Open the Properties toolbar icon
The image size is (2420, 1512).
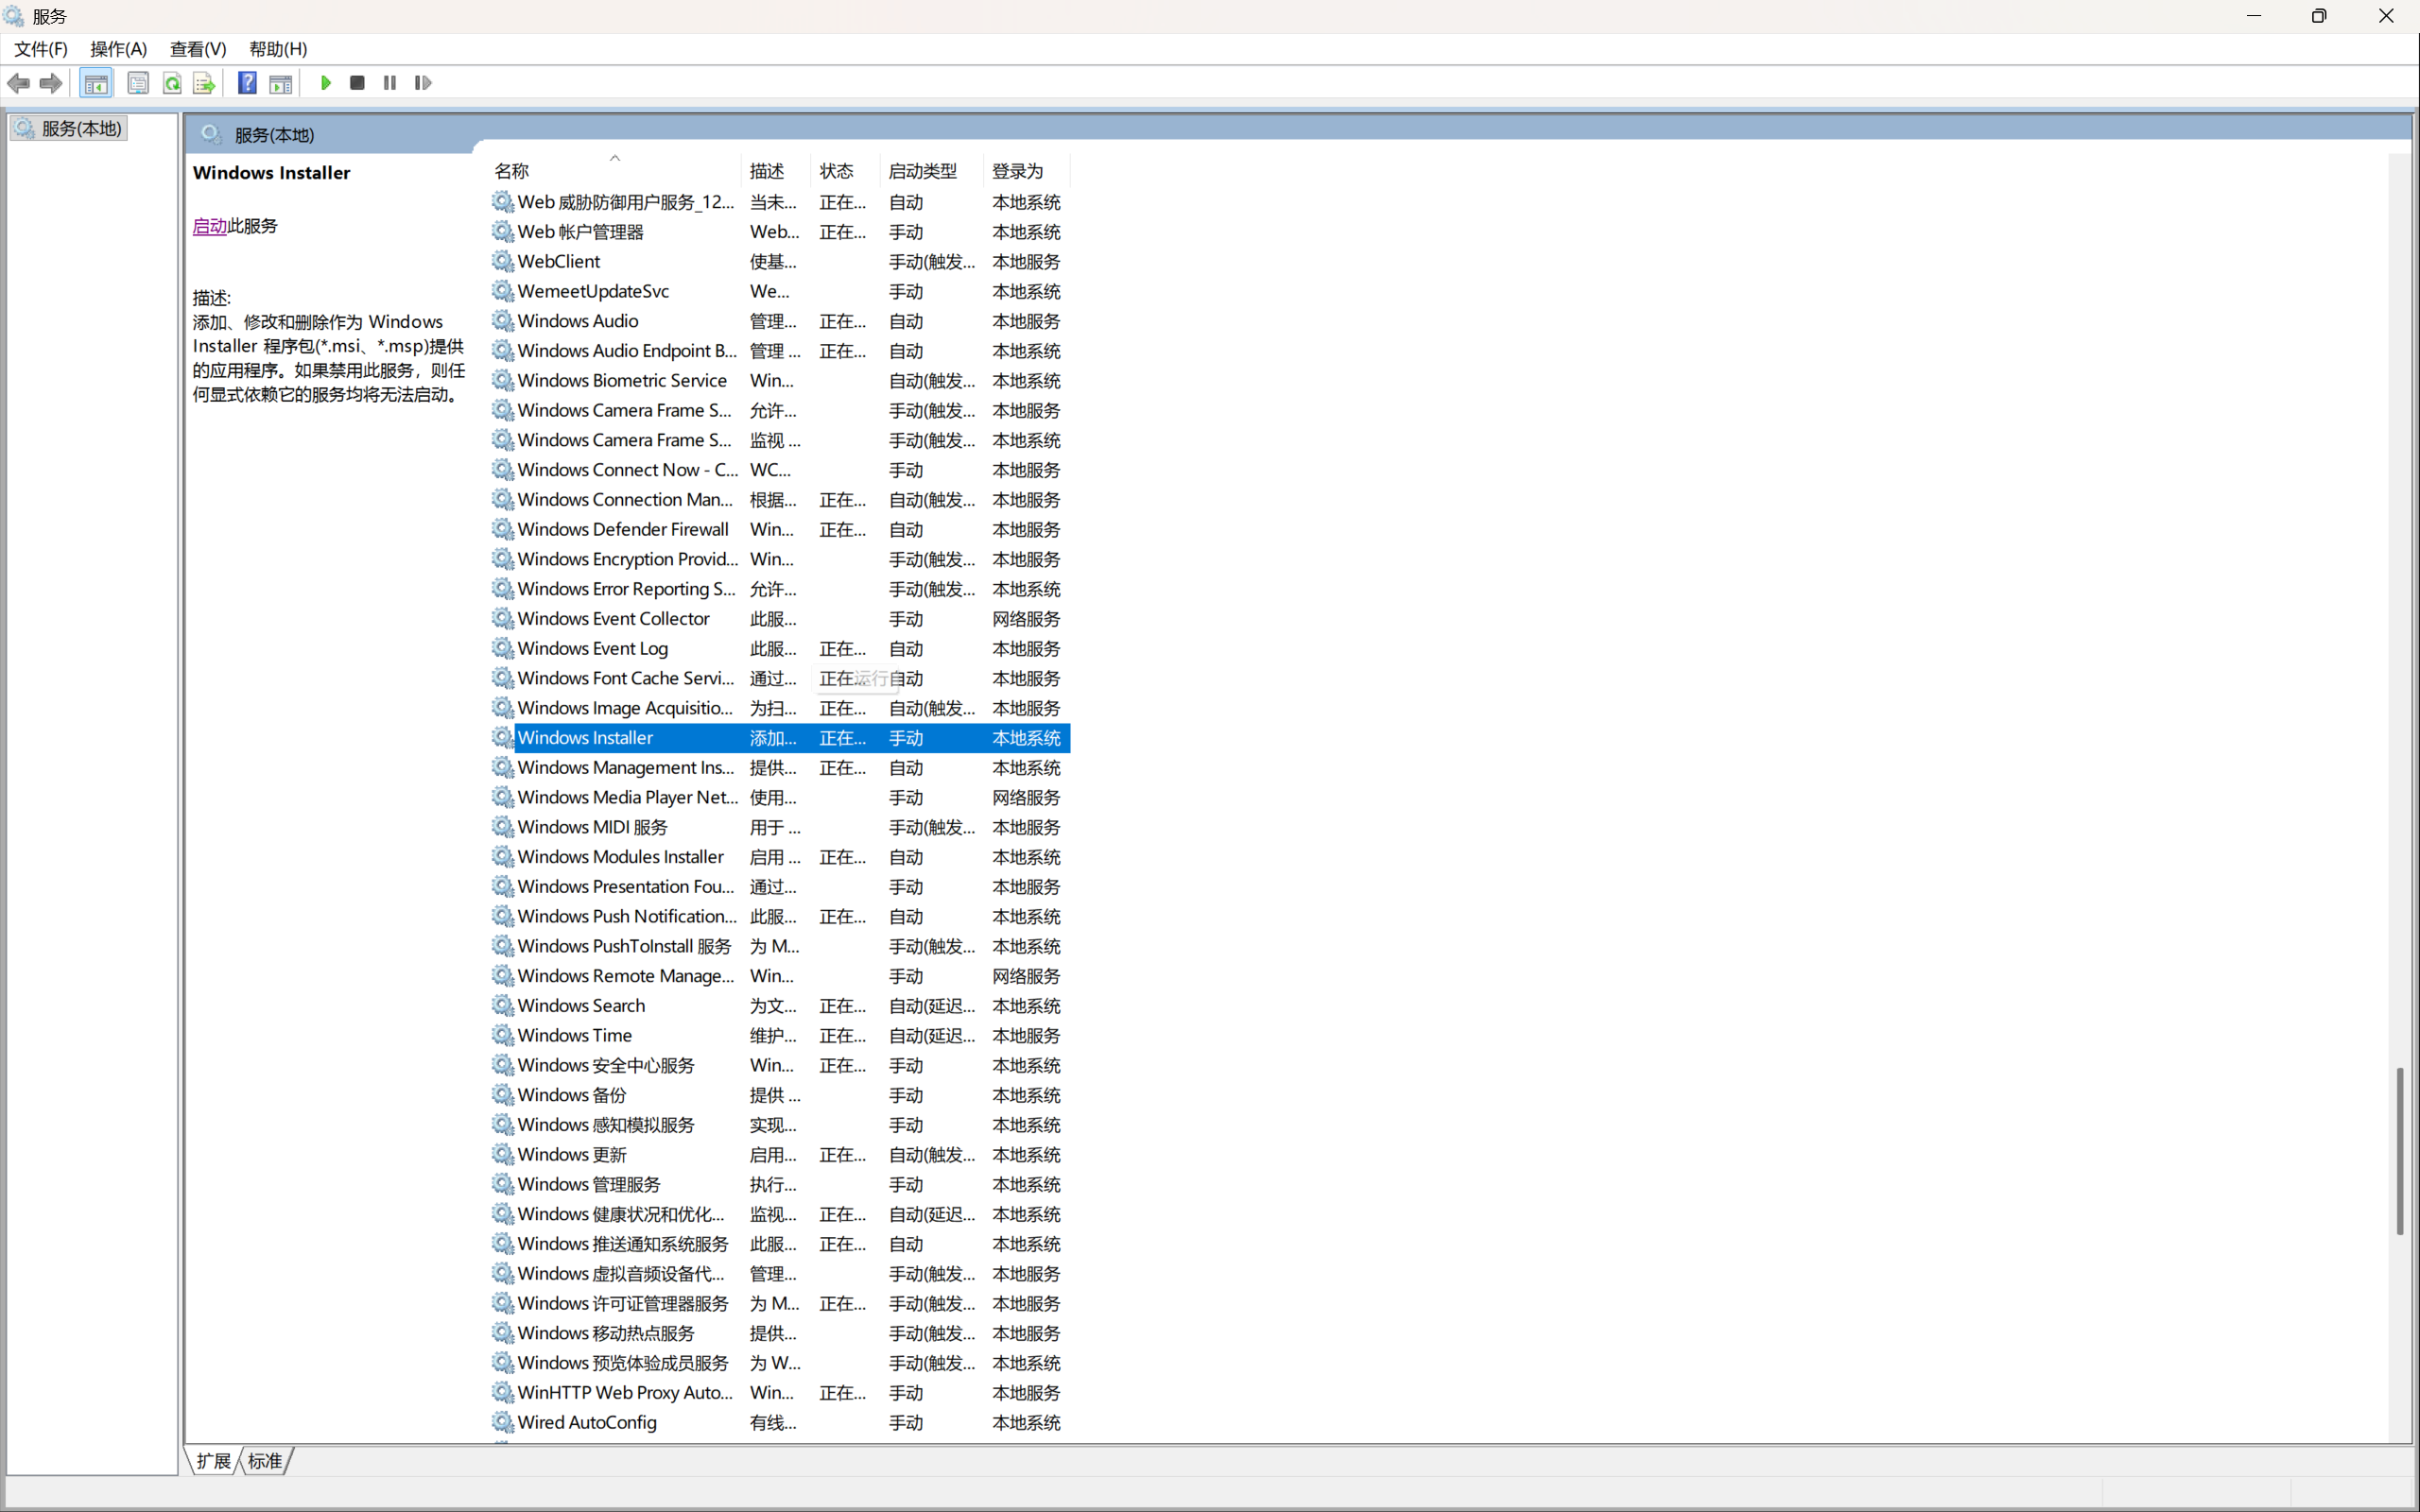coord(138,83)
